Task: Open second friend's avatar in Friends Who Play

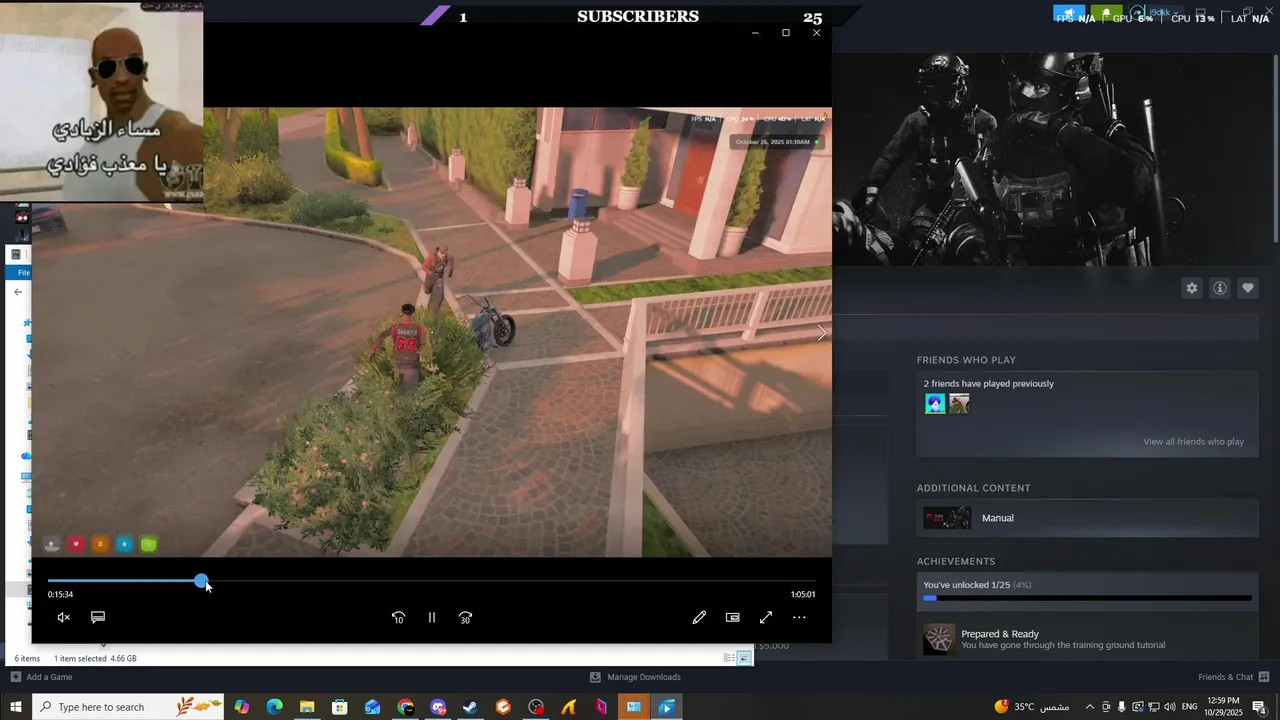Action: pos(959,404)
